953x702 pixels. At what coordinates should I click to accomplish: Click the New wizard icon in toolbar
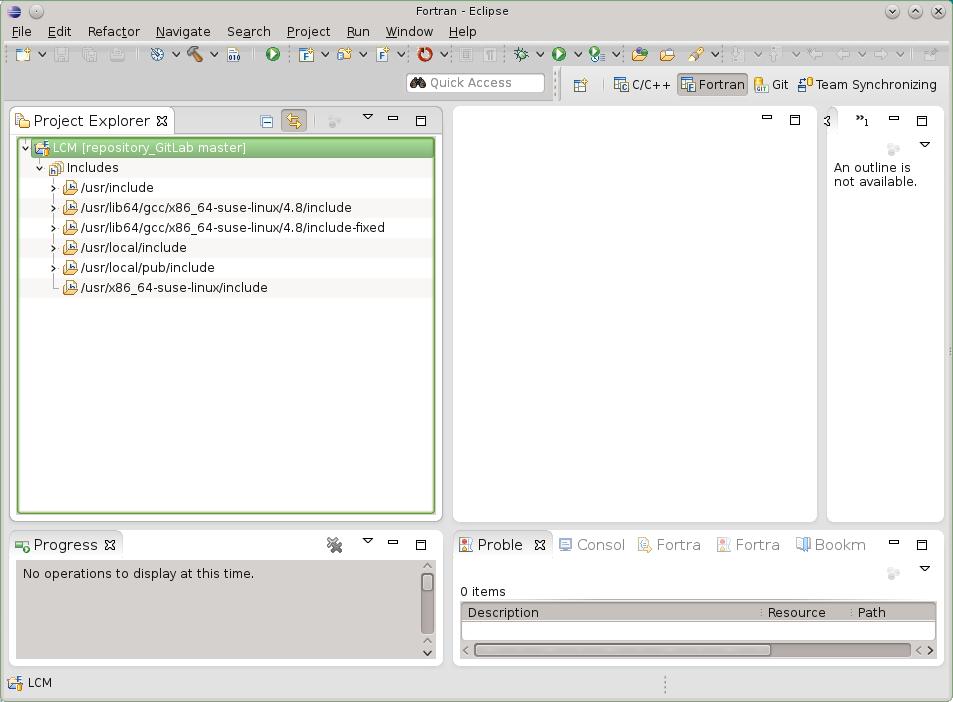(23, 55)
